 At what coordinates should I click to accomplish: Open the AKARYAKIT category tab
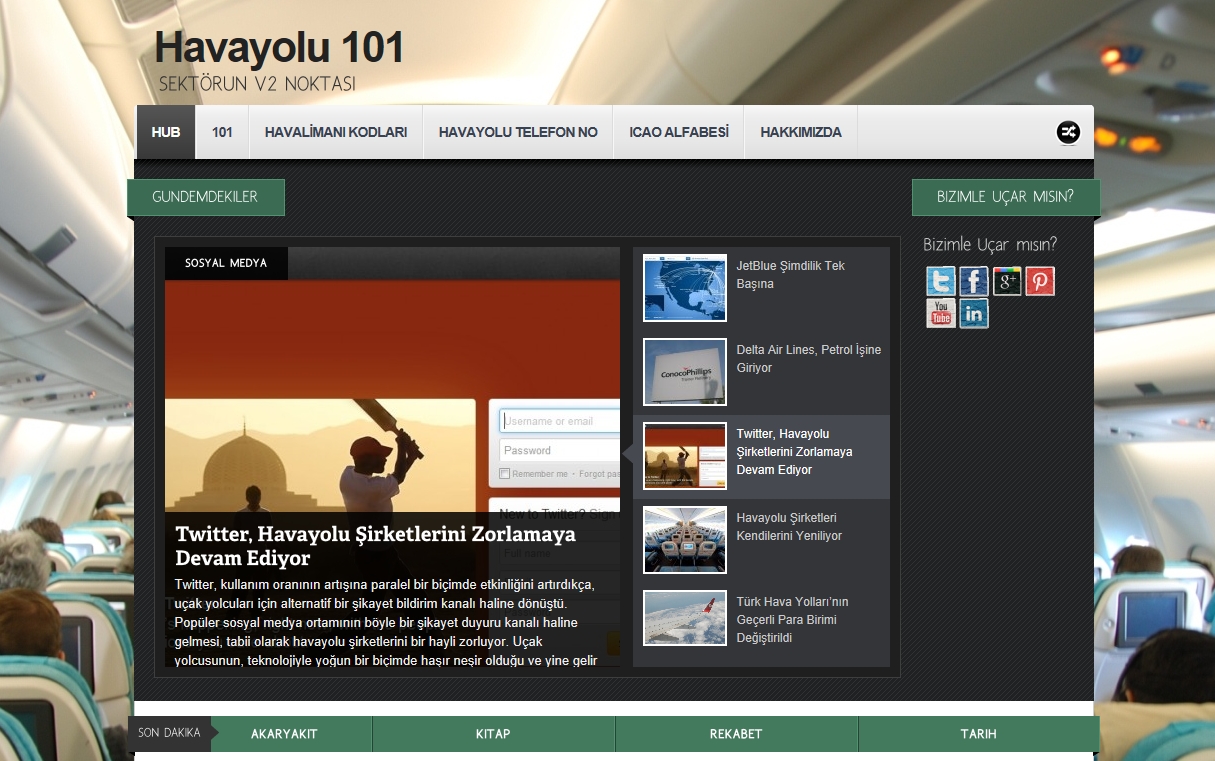pyautogui.click(x=284, y=734)
